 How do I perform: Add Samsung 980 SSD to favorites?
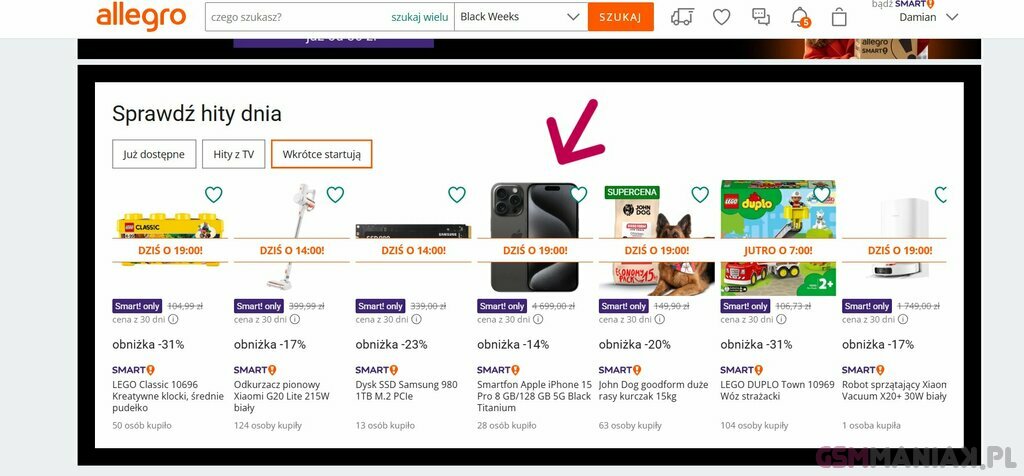456,195
